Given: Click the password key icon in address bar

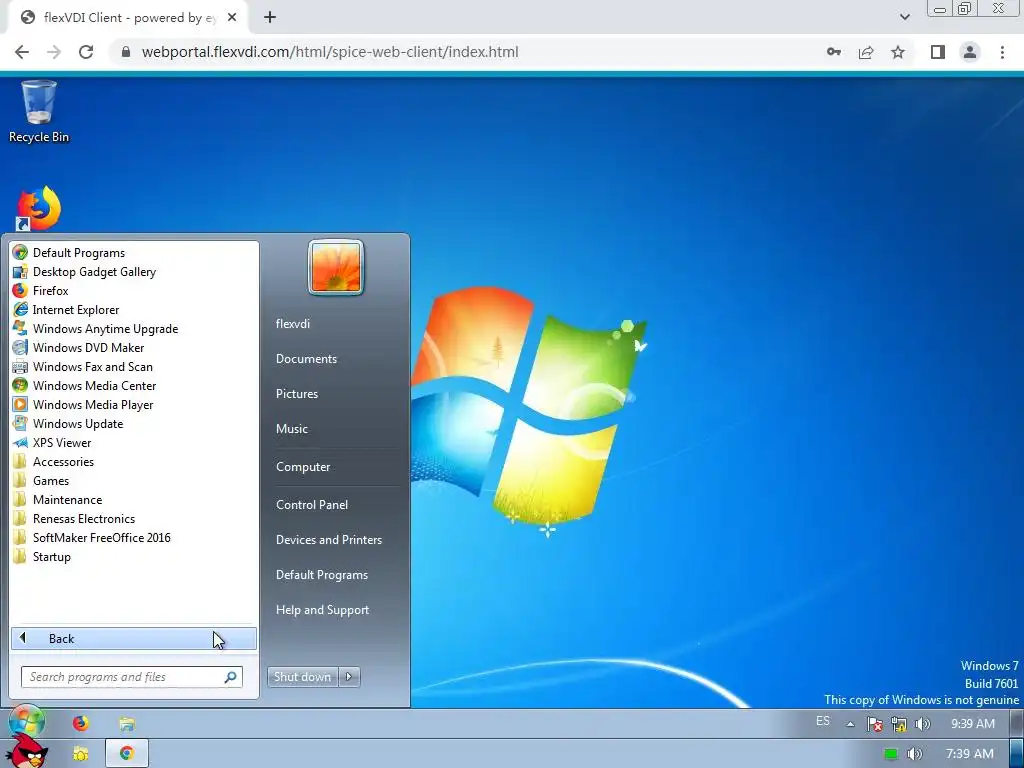Looking at the screenshot, I should pos(834,52).
